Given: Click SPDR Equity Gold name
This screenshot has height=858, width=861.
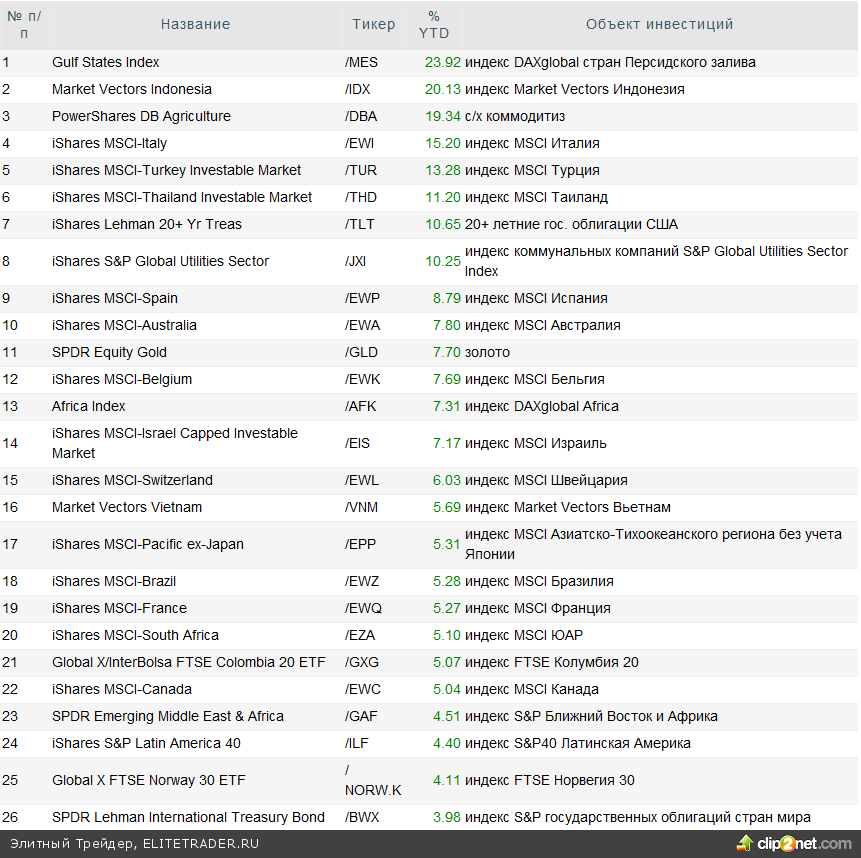Looking at the screenshot, I should (x=109, y=352).
